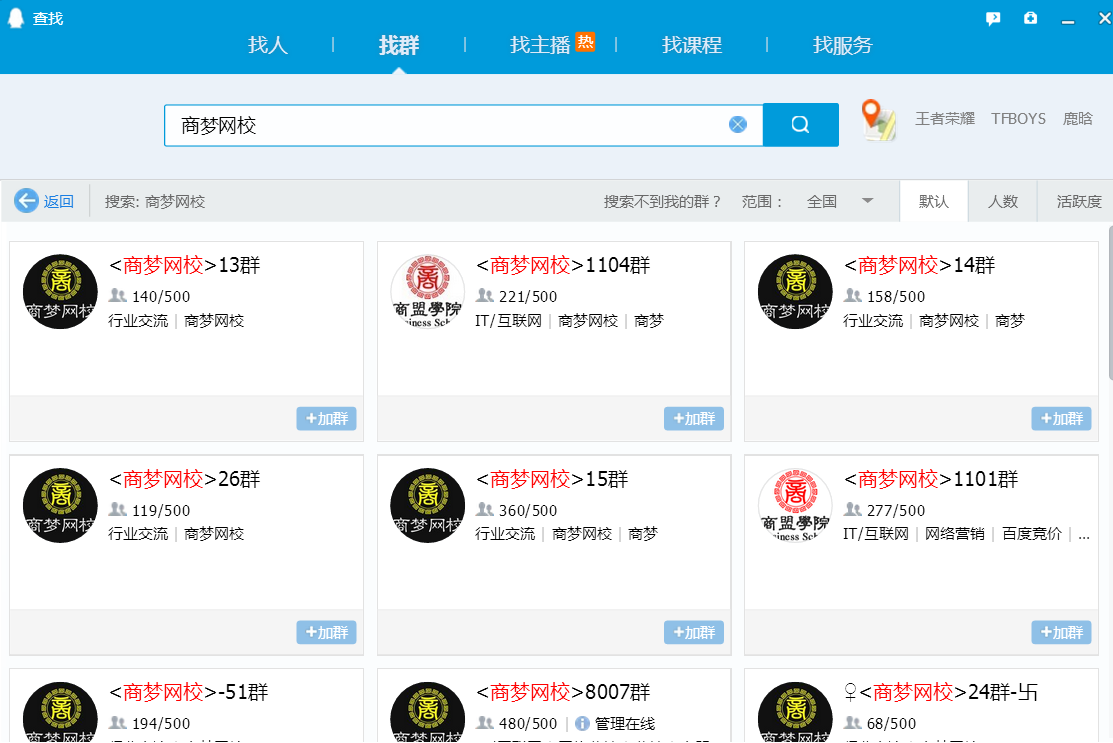
Task: Open group title <商梦网校>8007群
Action: coord(563,692)
